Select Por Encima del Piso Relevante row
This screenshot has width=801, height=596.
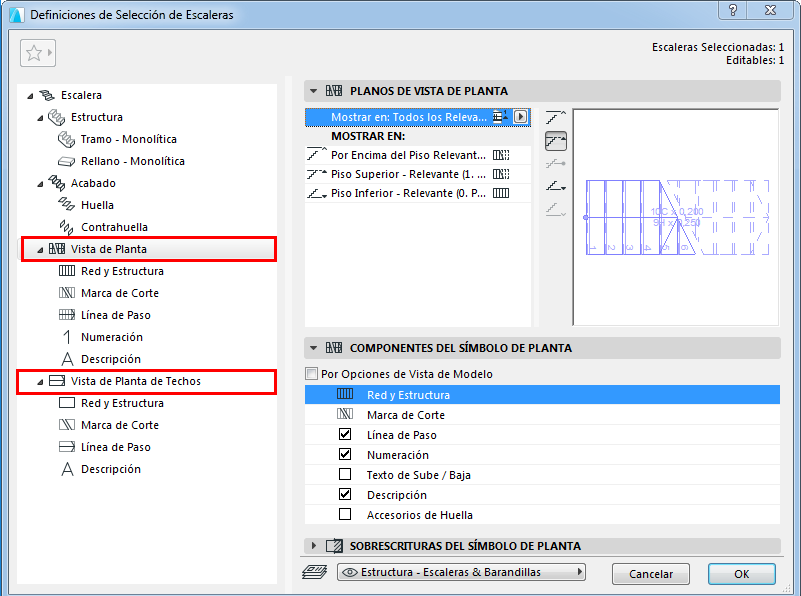pos(418,155)
